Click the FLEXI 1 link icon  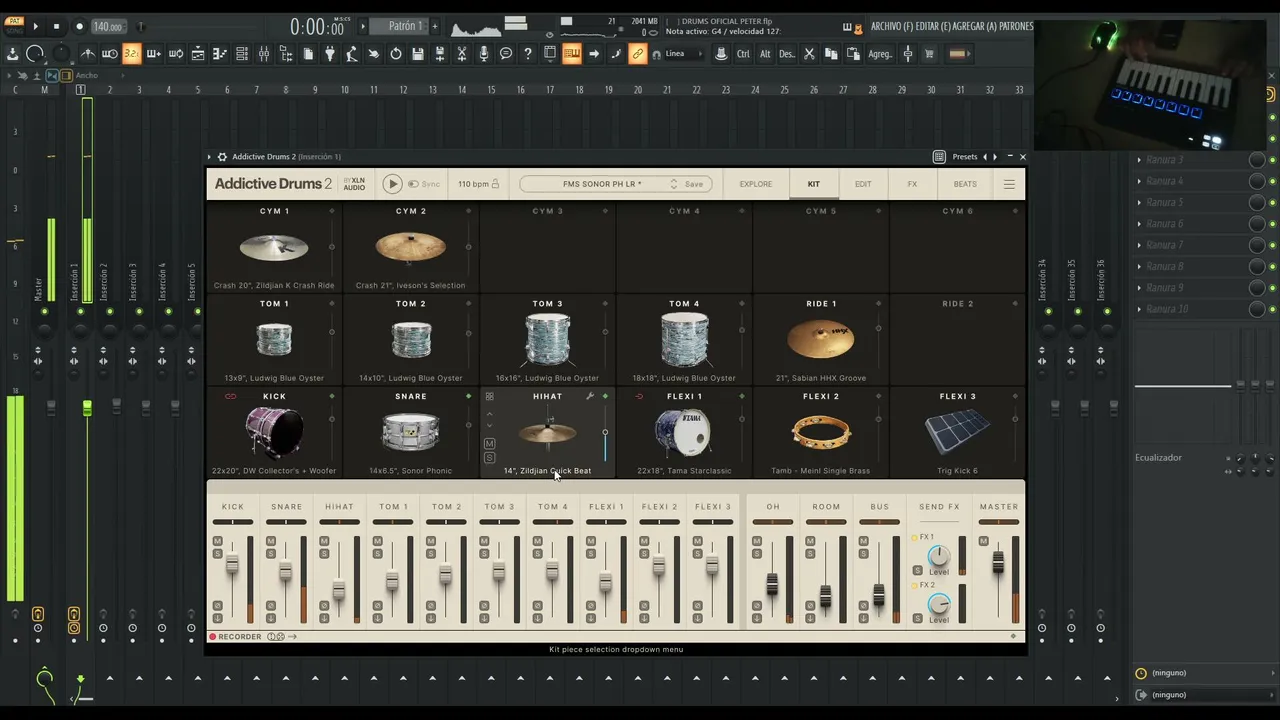tap(640, 396)
